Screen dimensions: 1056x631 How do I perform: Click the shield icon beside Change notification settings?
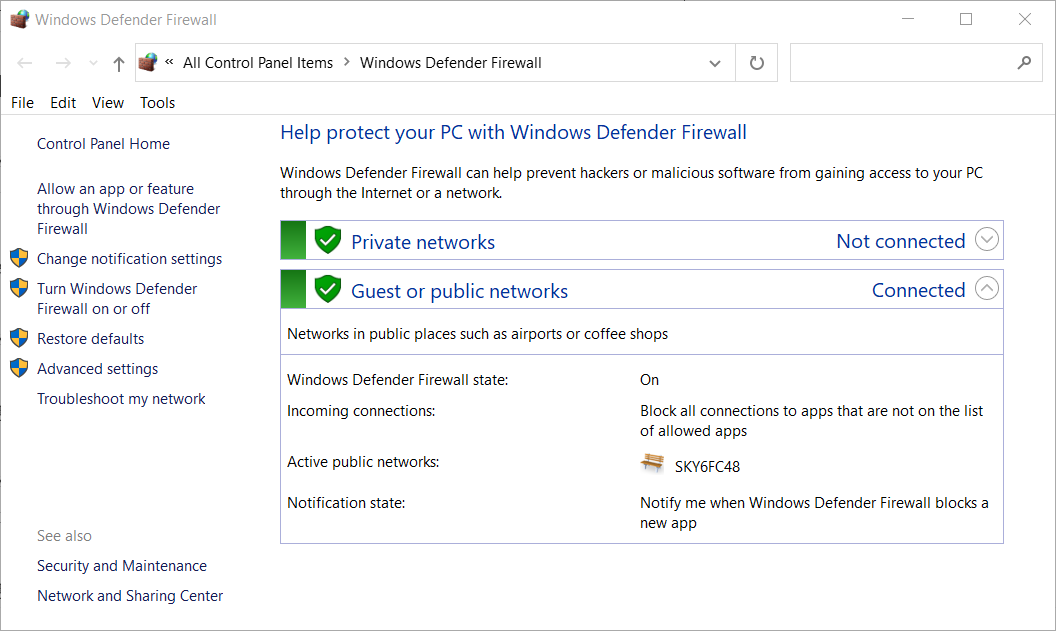tap(19, 258)
